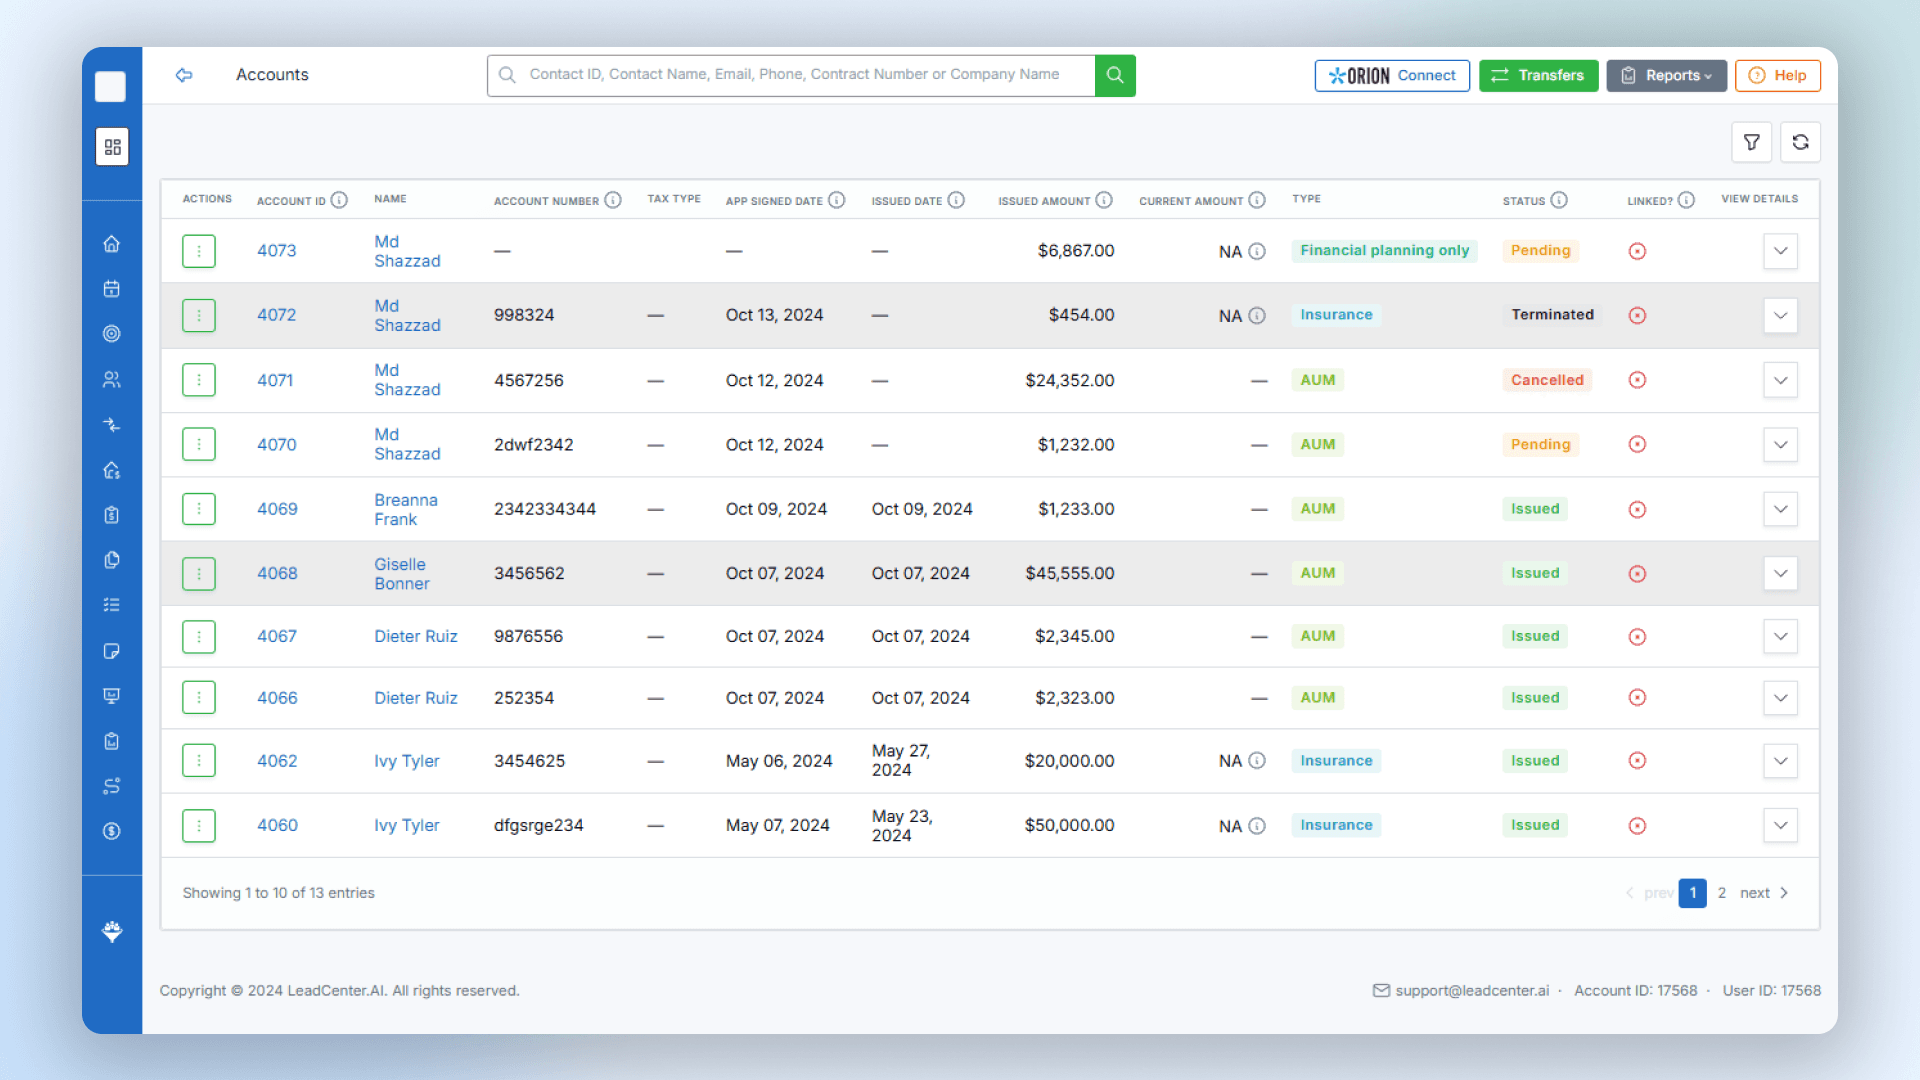This screenshot has width=1920, height=1080.
Task: Click the issued amount $45,555.00
Action: click(1070, 574)
